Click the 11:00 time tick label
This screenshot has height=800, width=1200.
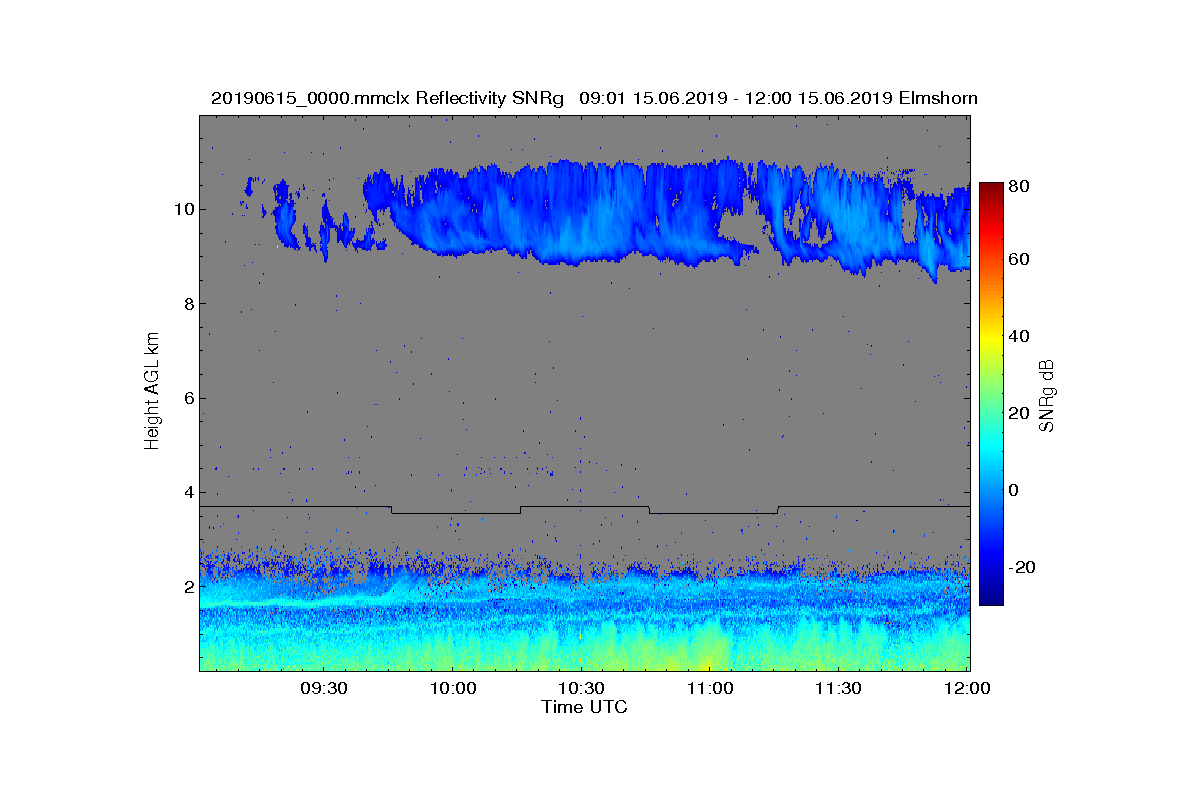(710, 688)
